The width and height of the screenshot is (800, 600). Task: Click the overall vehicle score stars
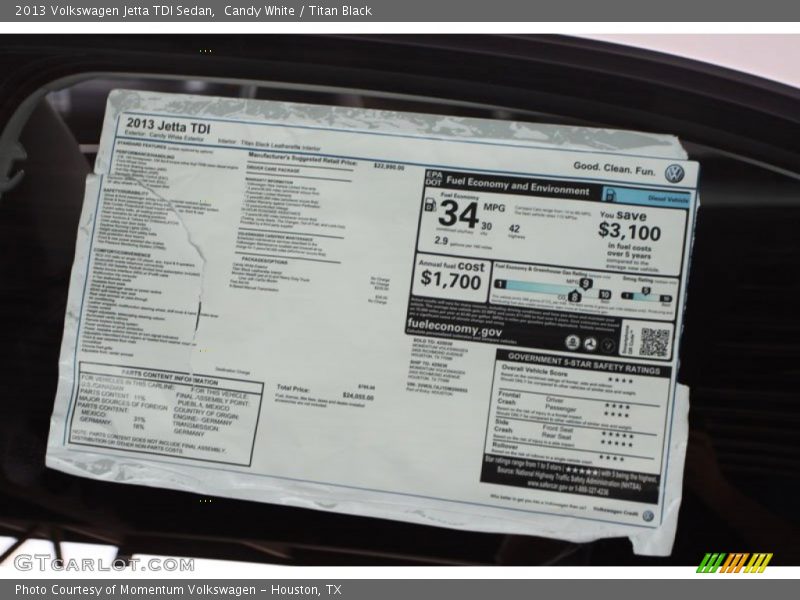tap(620, 380)
